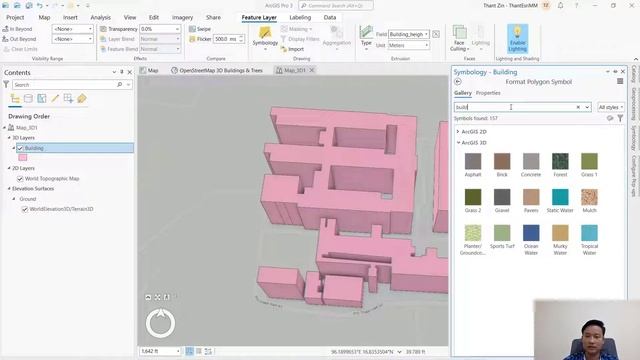Click the search magnifier in Contents
This screenshot has width=640, height=360.
(120, 84)
